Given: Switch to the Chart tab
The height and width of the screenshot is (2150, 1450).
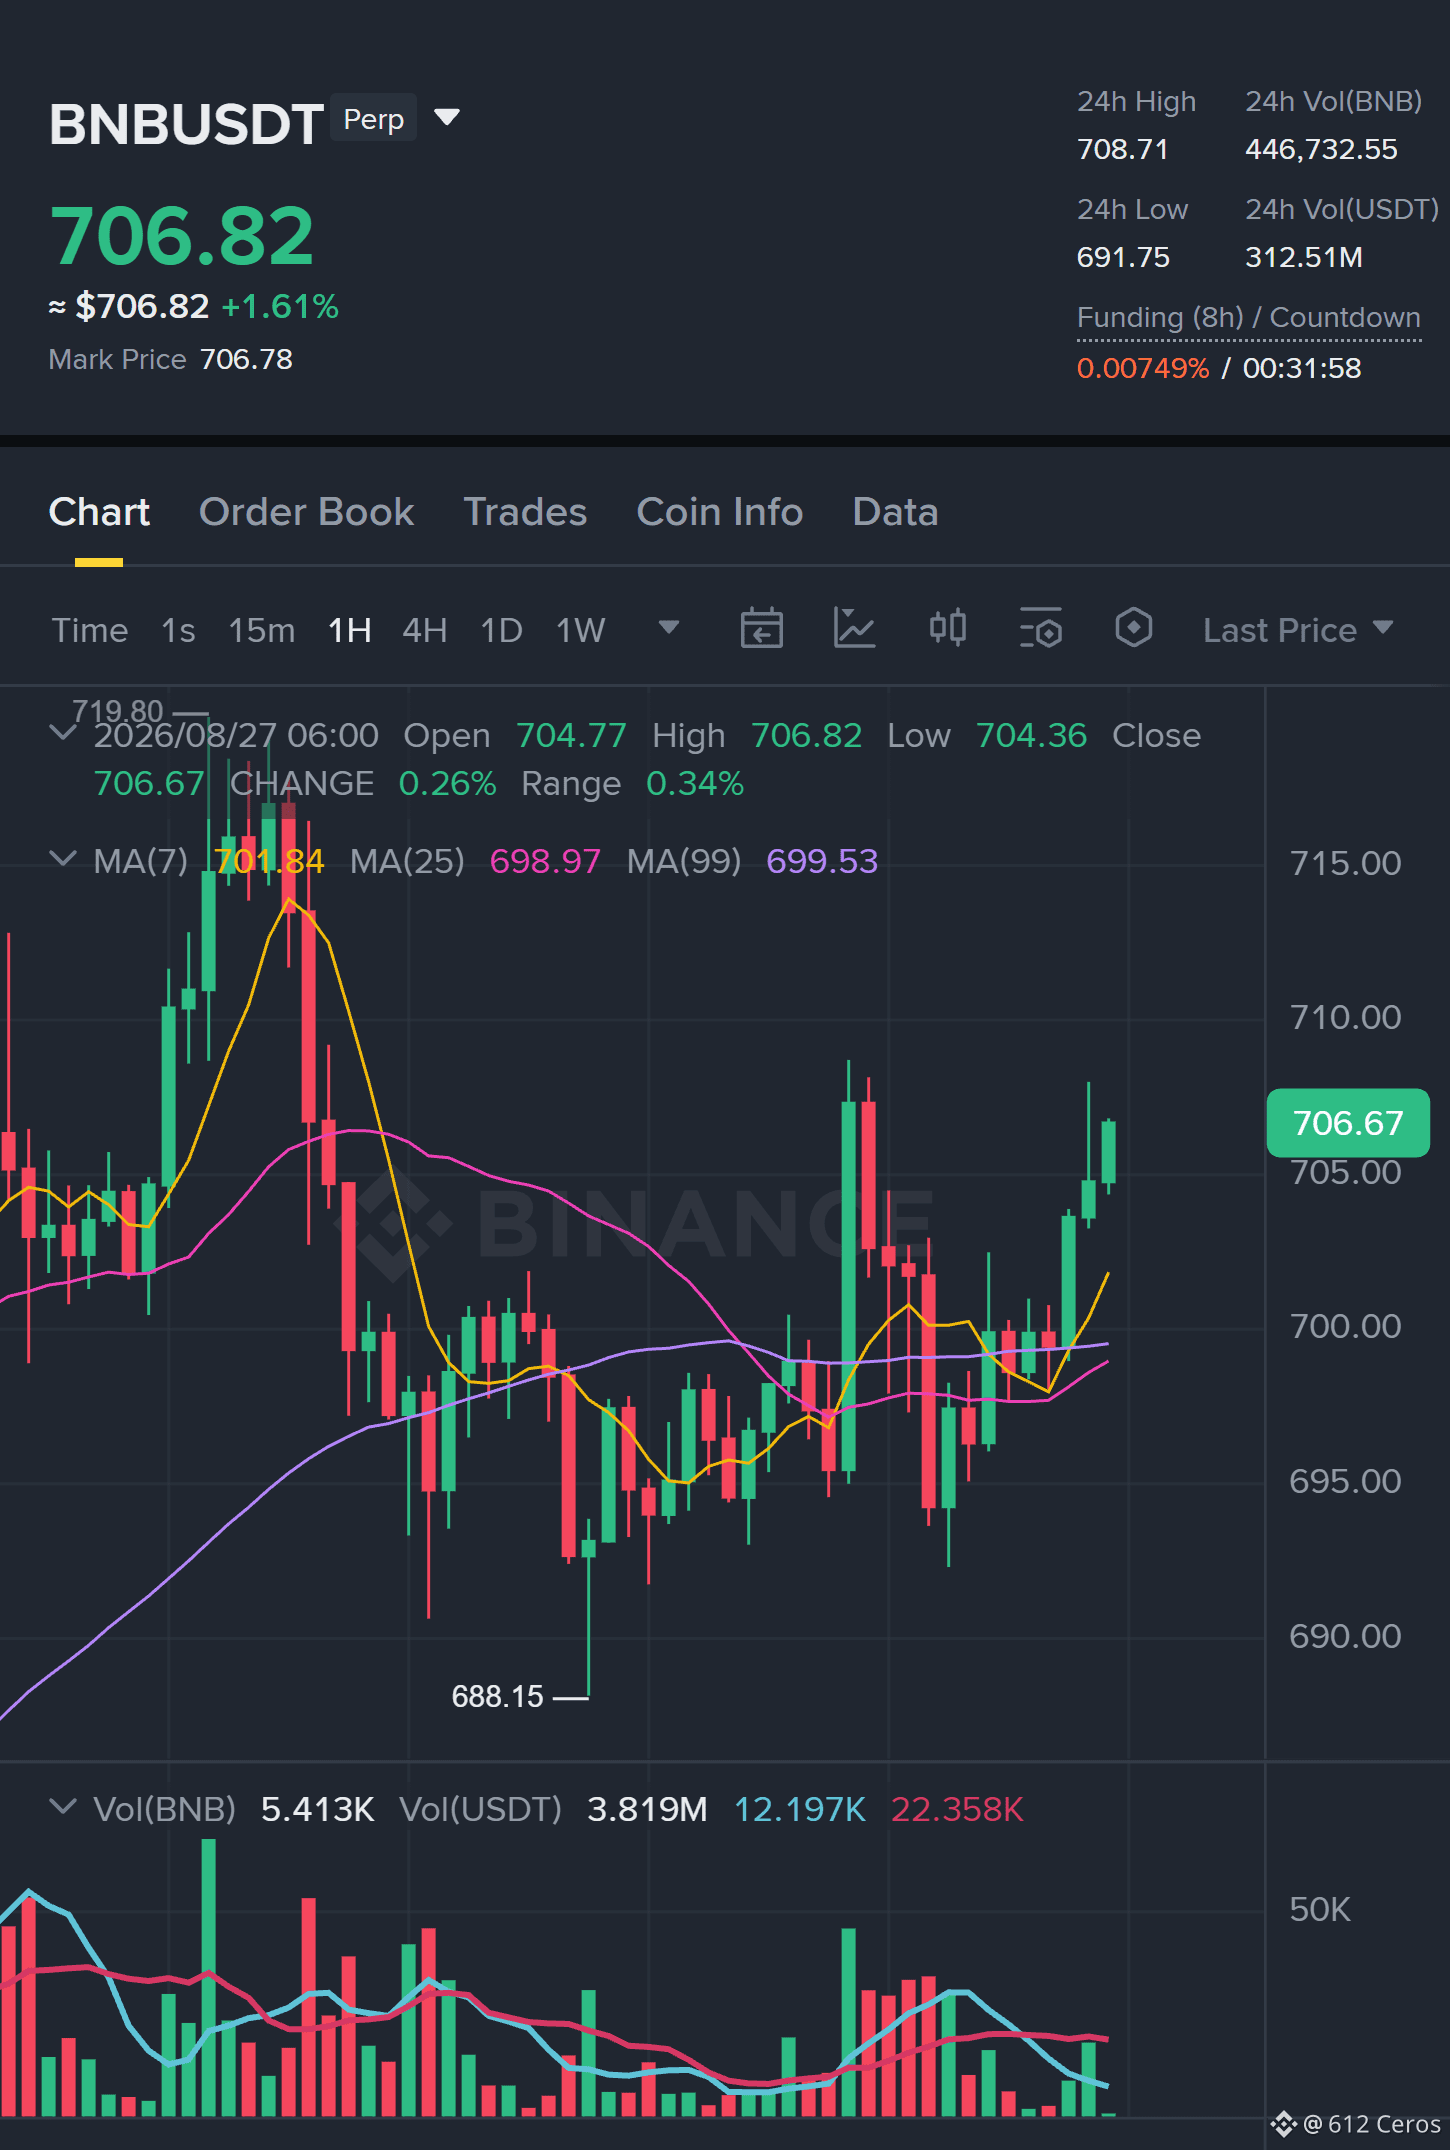Looking at the screenshot, I should (99, 512).
